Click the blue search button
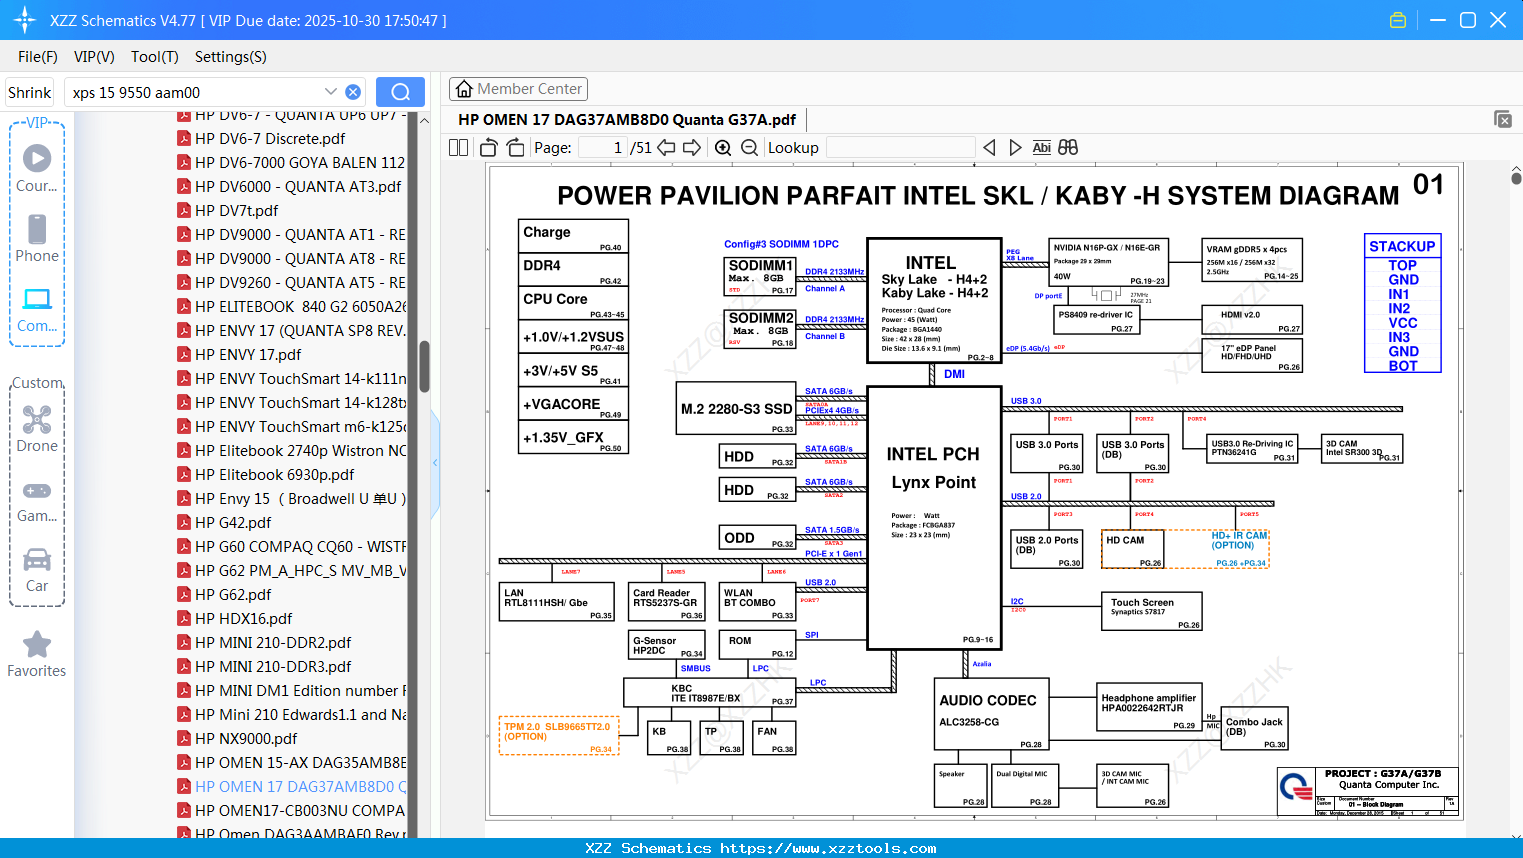The width and height of the screenshot is (1523, 858). click(x=400, y=92)
